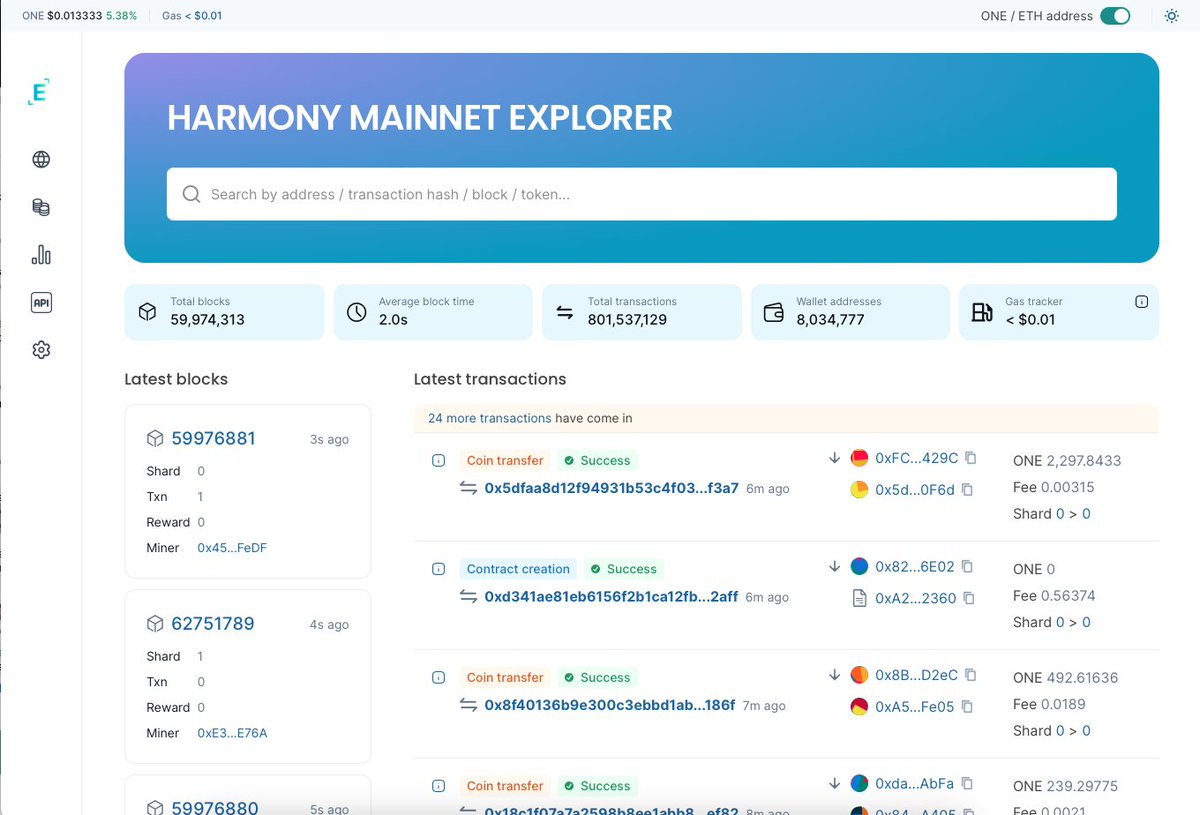1200x815 pixels.
Task: Click the Gas tracker info icon
Action: [1141, 302]
